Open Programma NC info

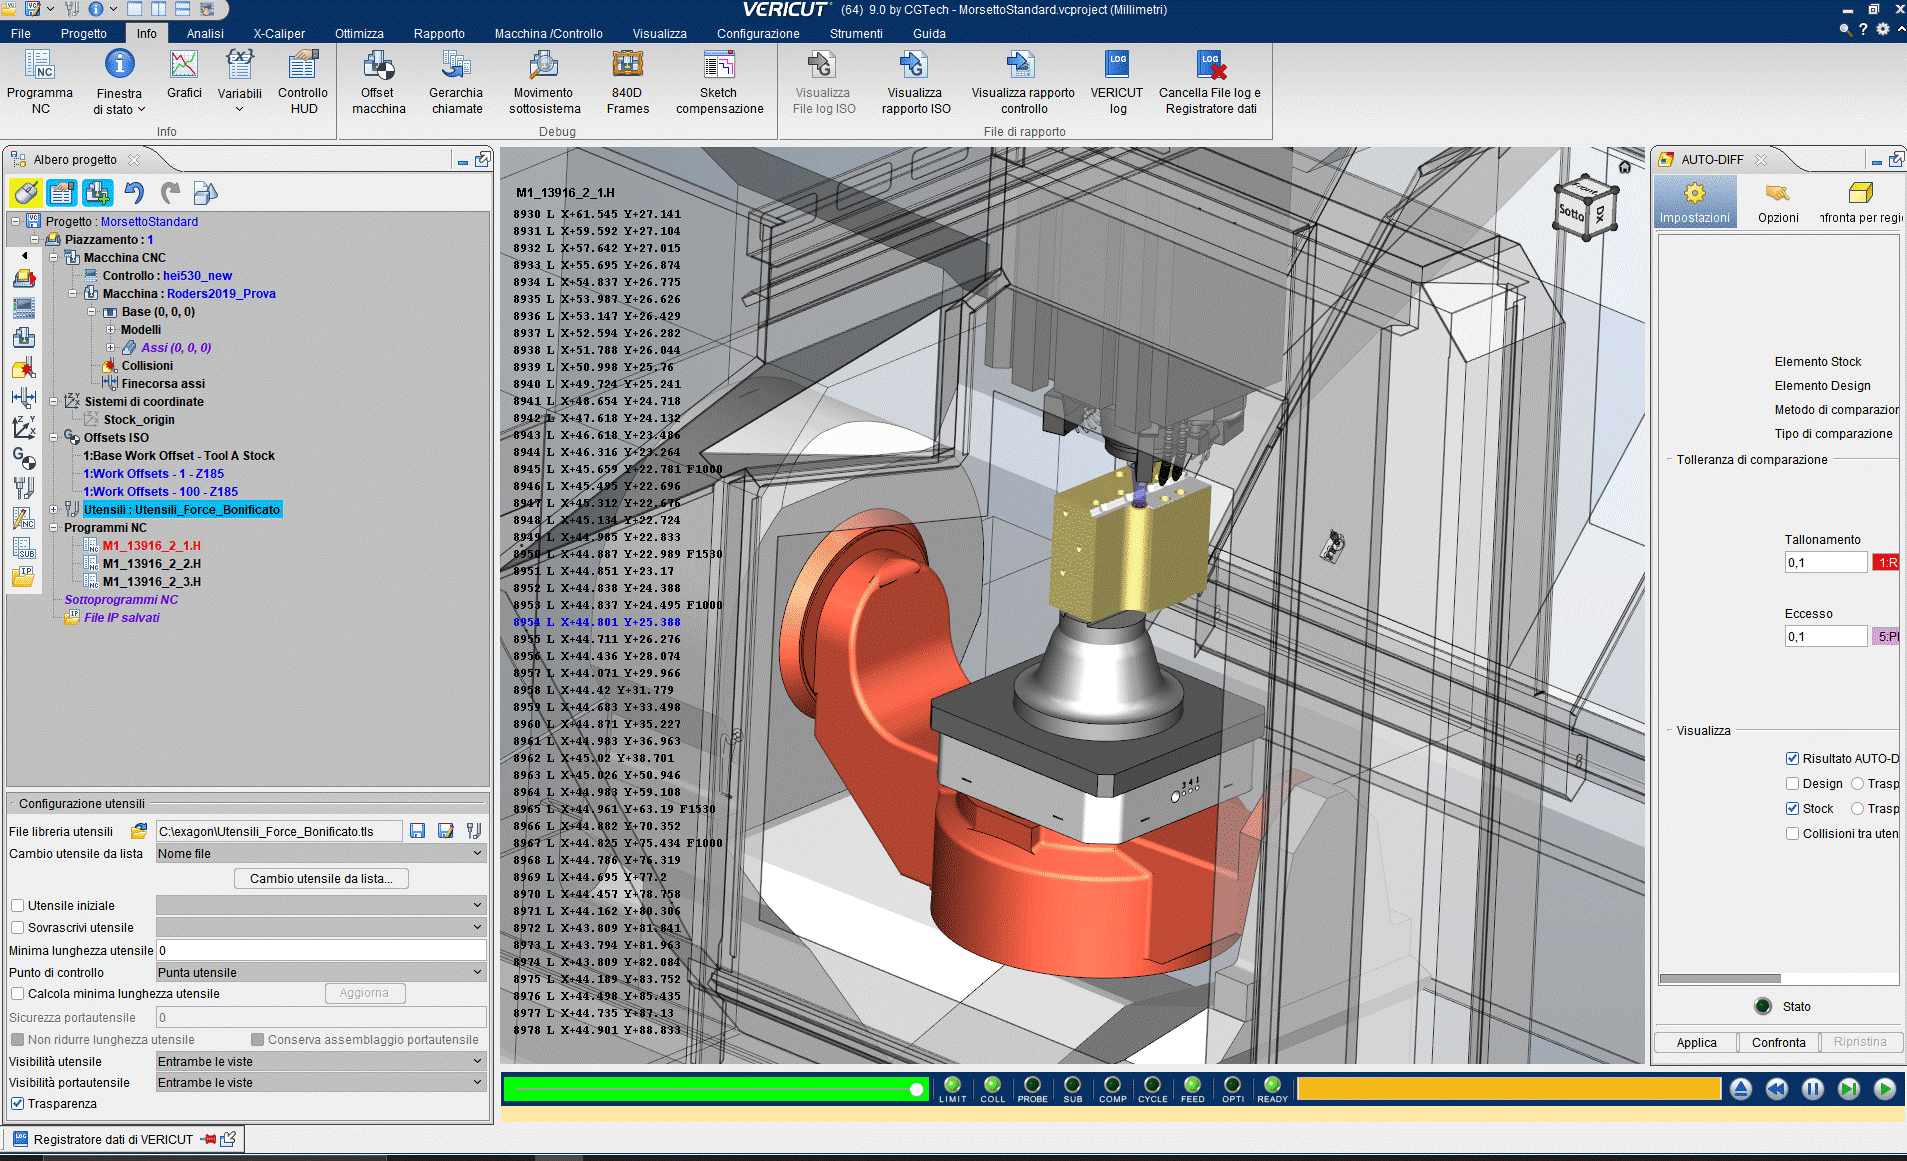coord(40,82)
